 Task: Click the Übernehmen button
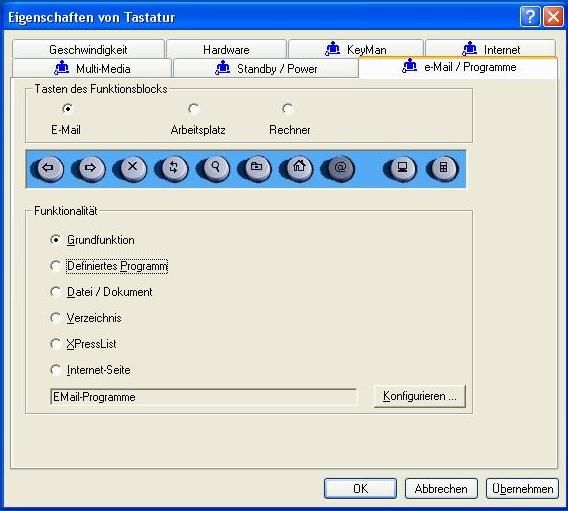(x=522, y=489)
